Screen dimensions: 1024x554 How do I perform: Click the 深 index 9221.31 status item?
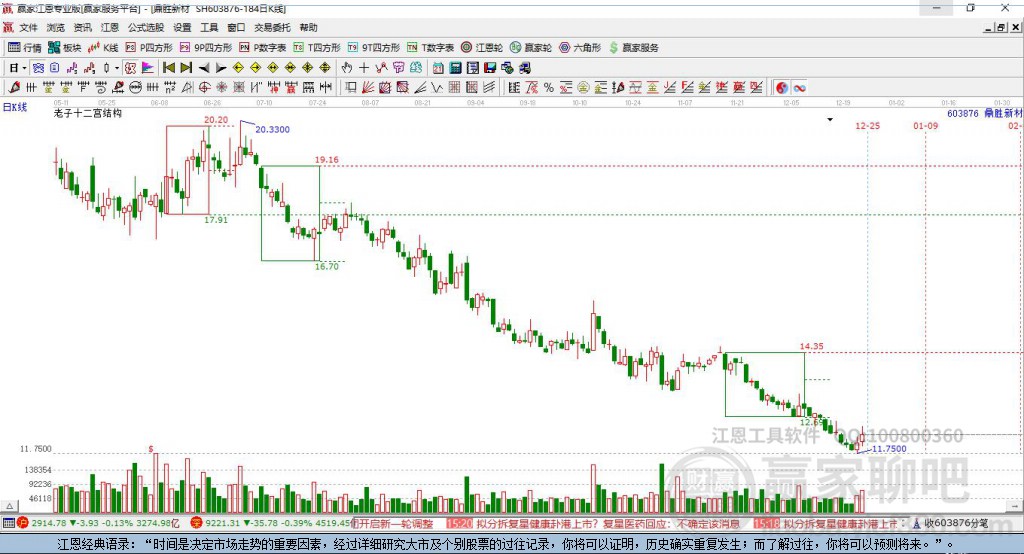(271, 523)
